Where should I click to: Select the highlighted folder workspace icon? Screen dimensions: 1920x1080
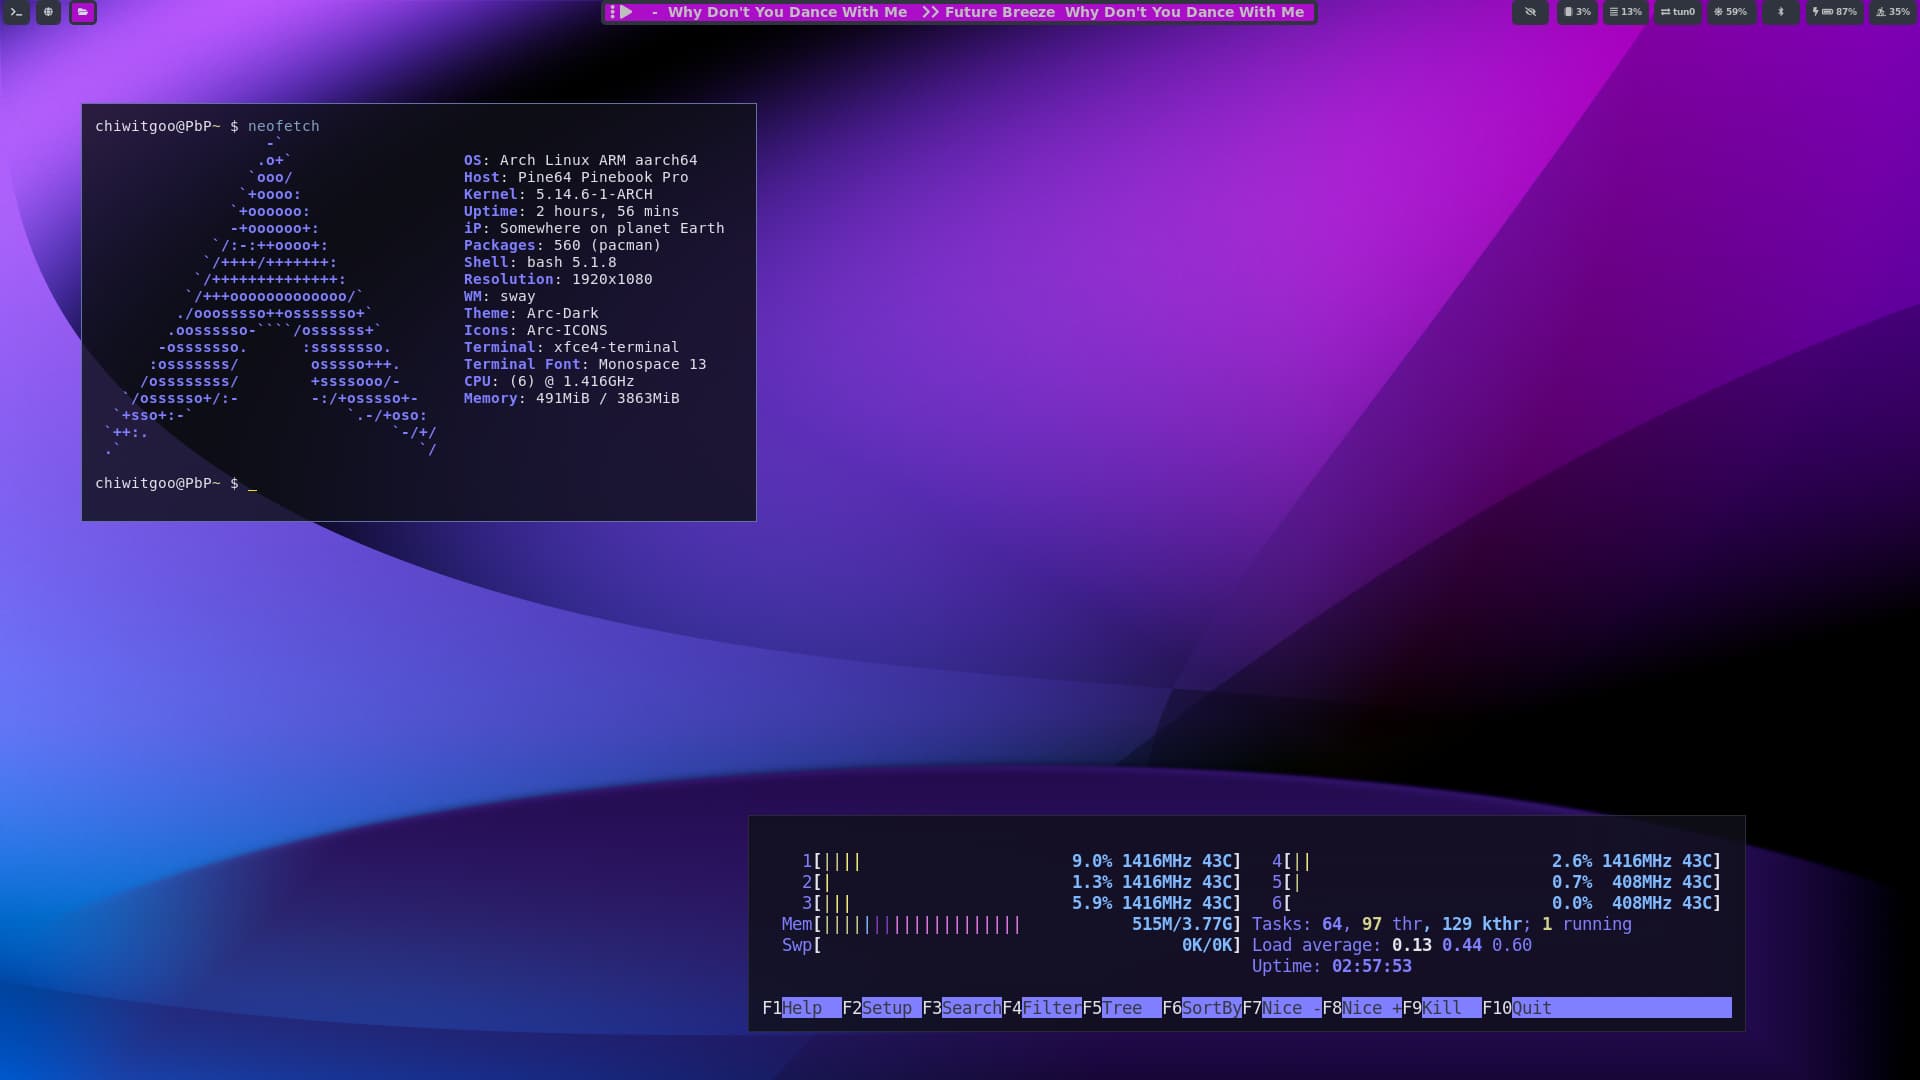coord(83,12)
